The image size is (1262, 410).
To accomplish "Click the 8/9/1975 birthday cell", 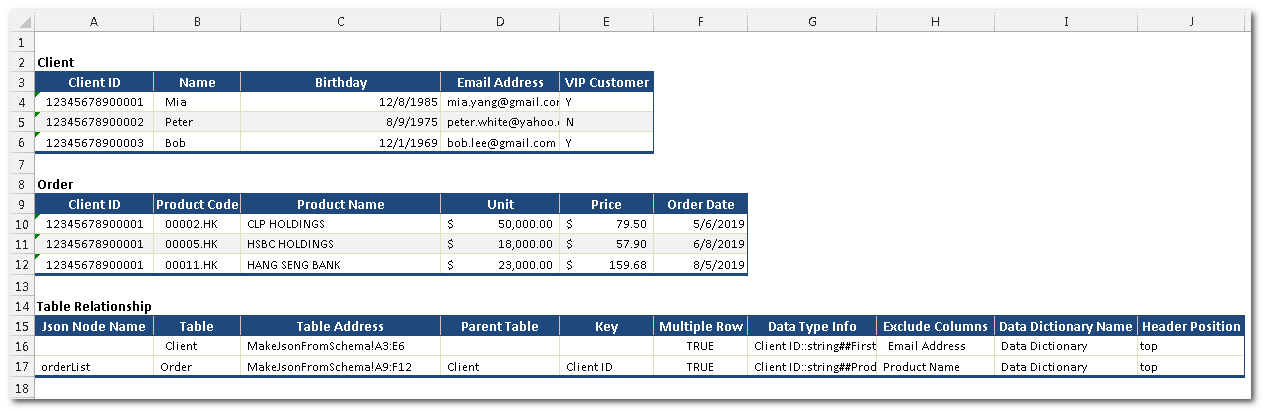I will pos(340,122).
